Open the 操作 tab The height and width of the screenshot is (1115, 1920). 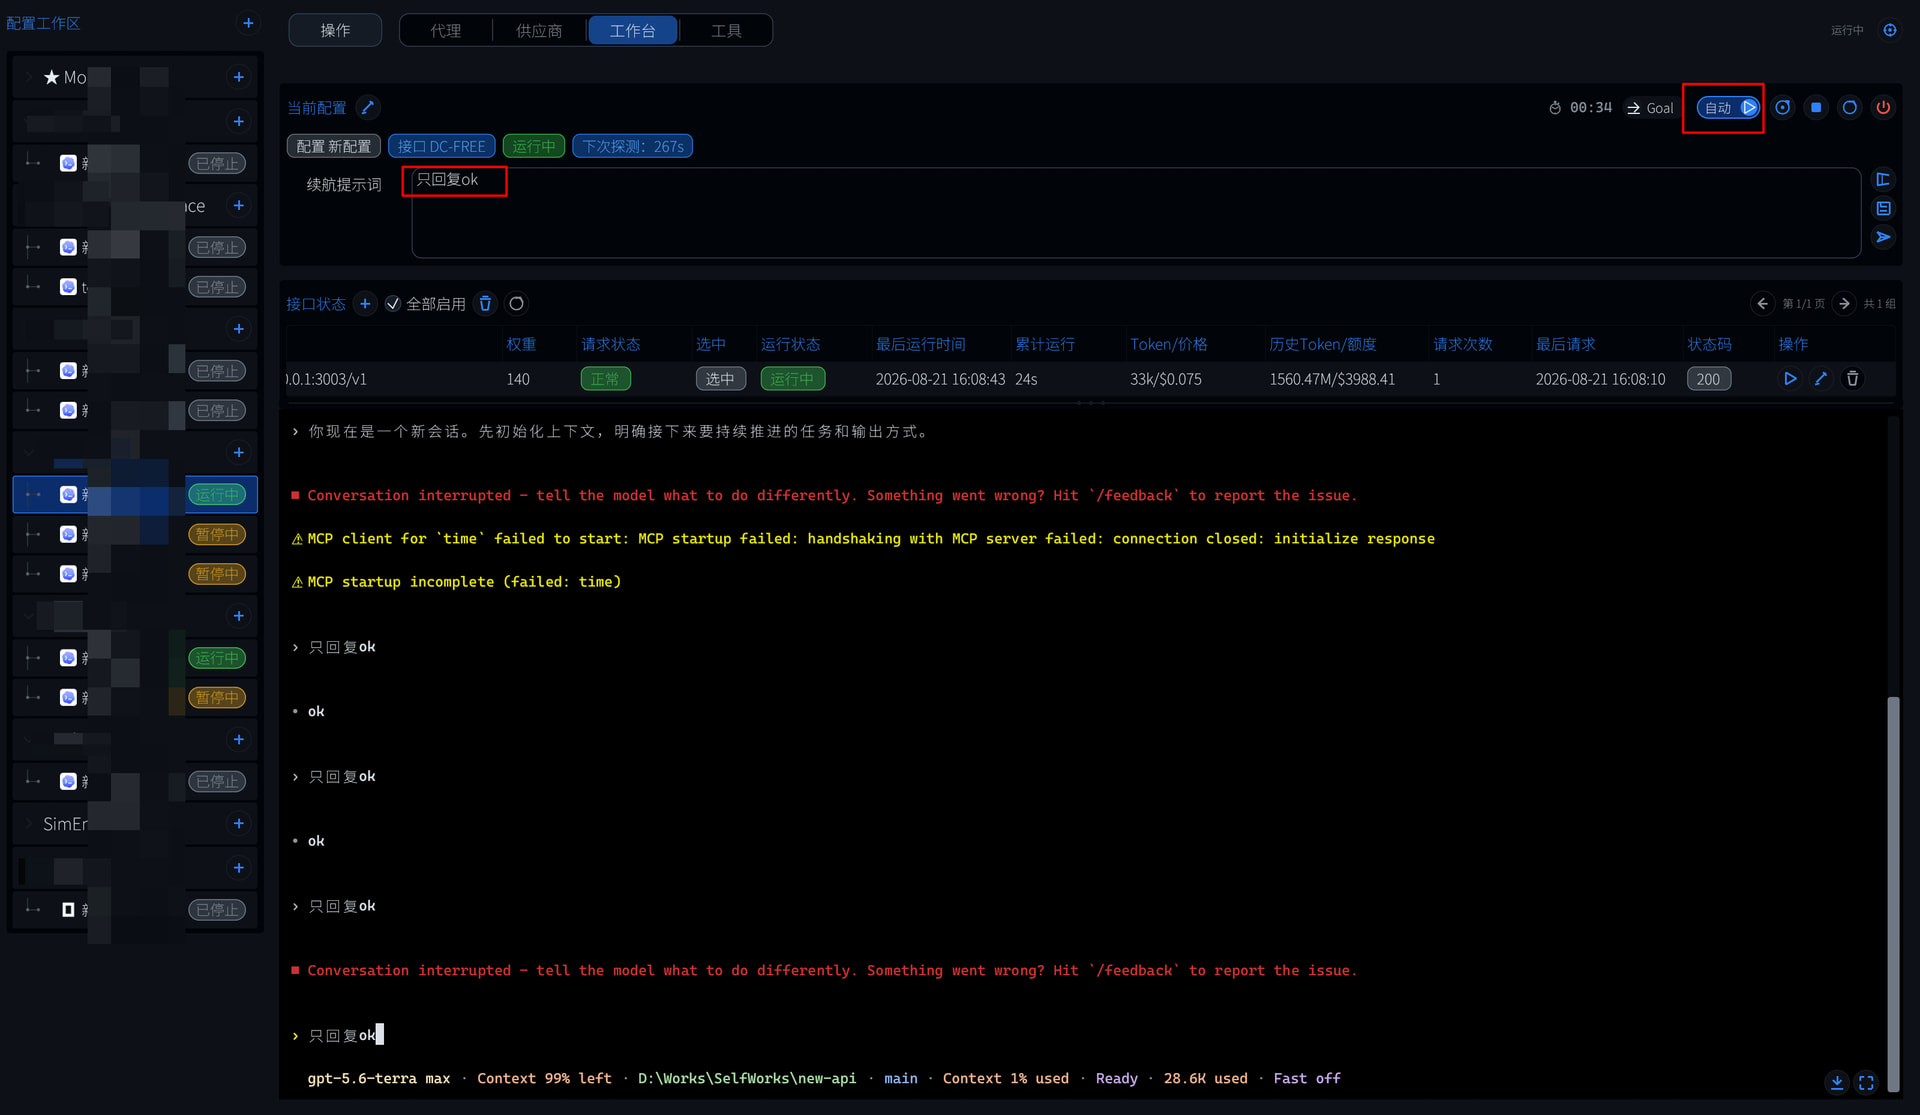(335, 30)
